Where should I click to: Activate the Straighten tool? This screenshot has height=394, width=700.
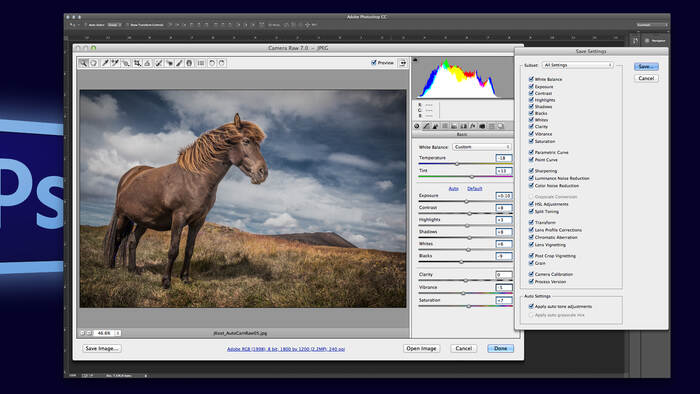click(147, 63)
